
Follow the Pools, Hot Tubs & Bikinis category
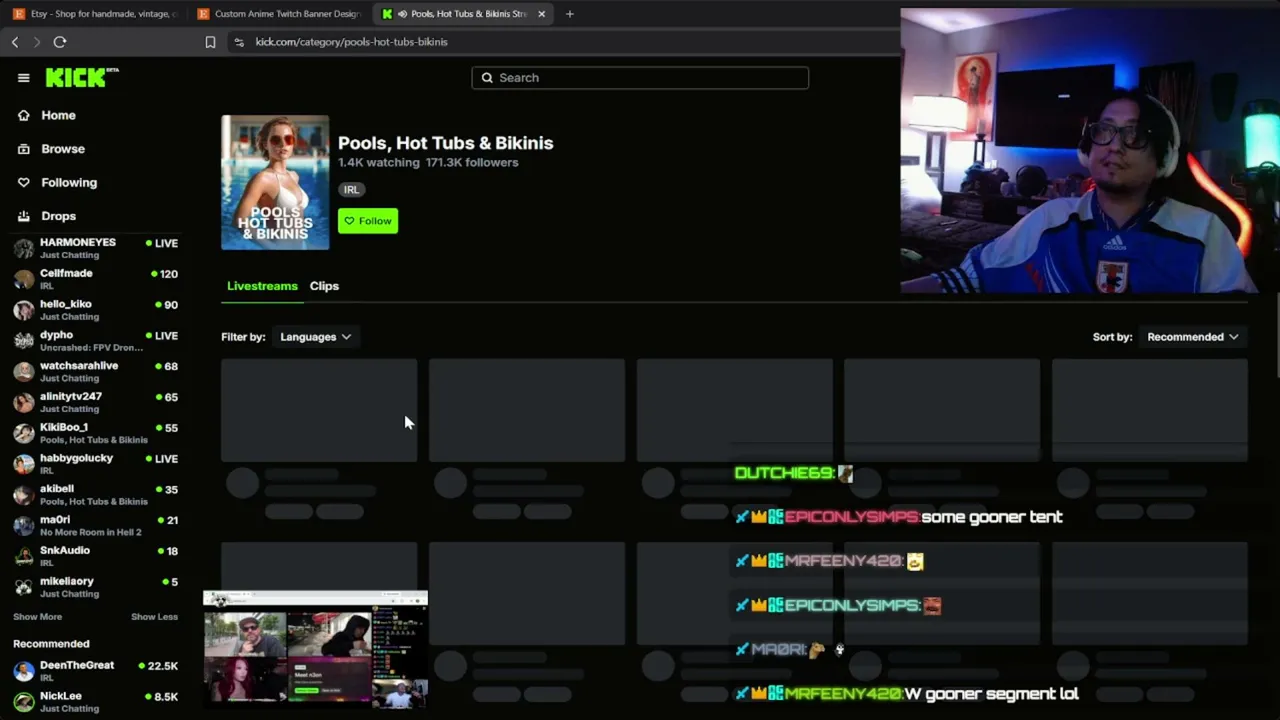(368, 221)
